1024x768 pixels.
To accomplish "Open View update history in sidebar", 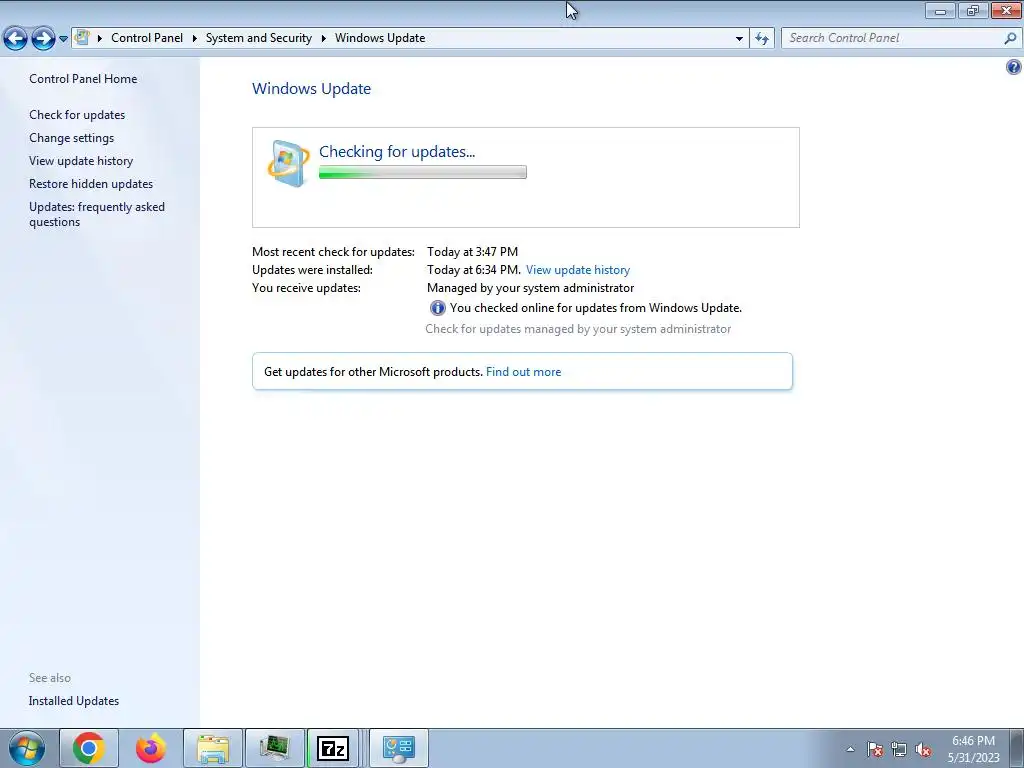I will coord(81,161).
